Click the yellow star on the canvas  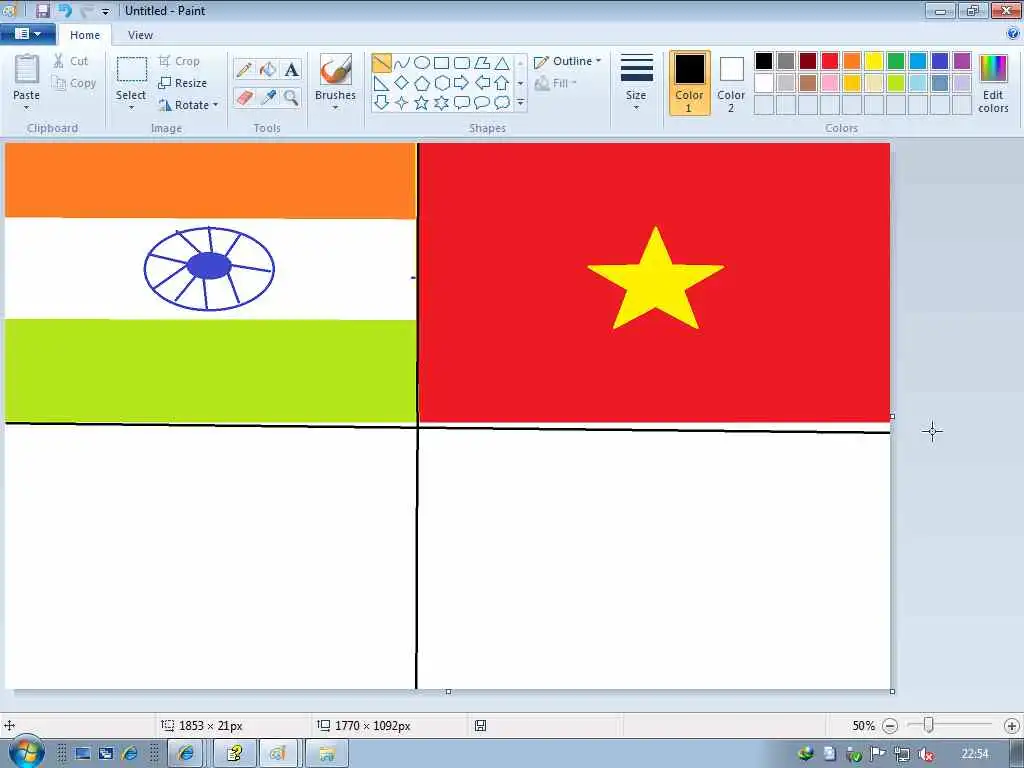[655, 281]
